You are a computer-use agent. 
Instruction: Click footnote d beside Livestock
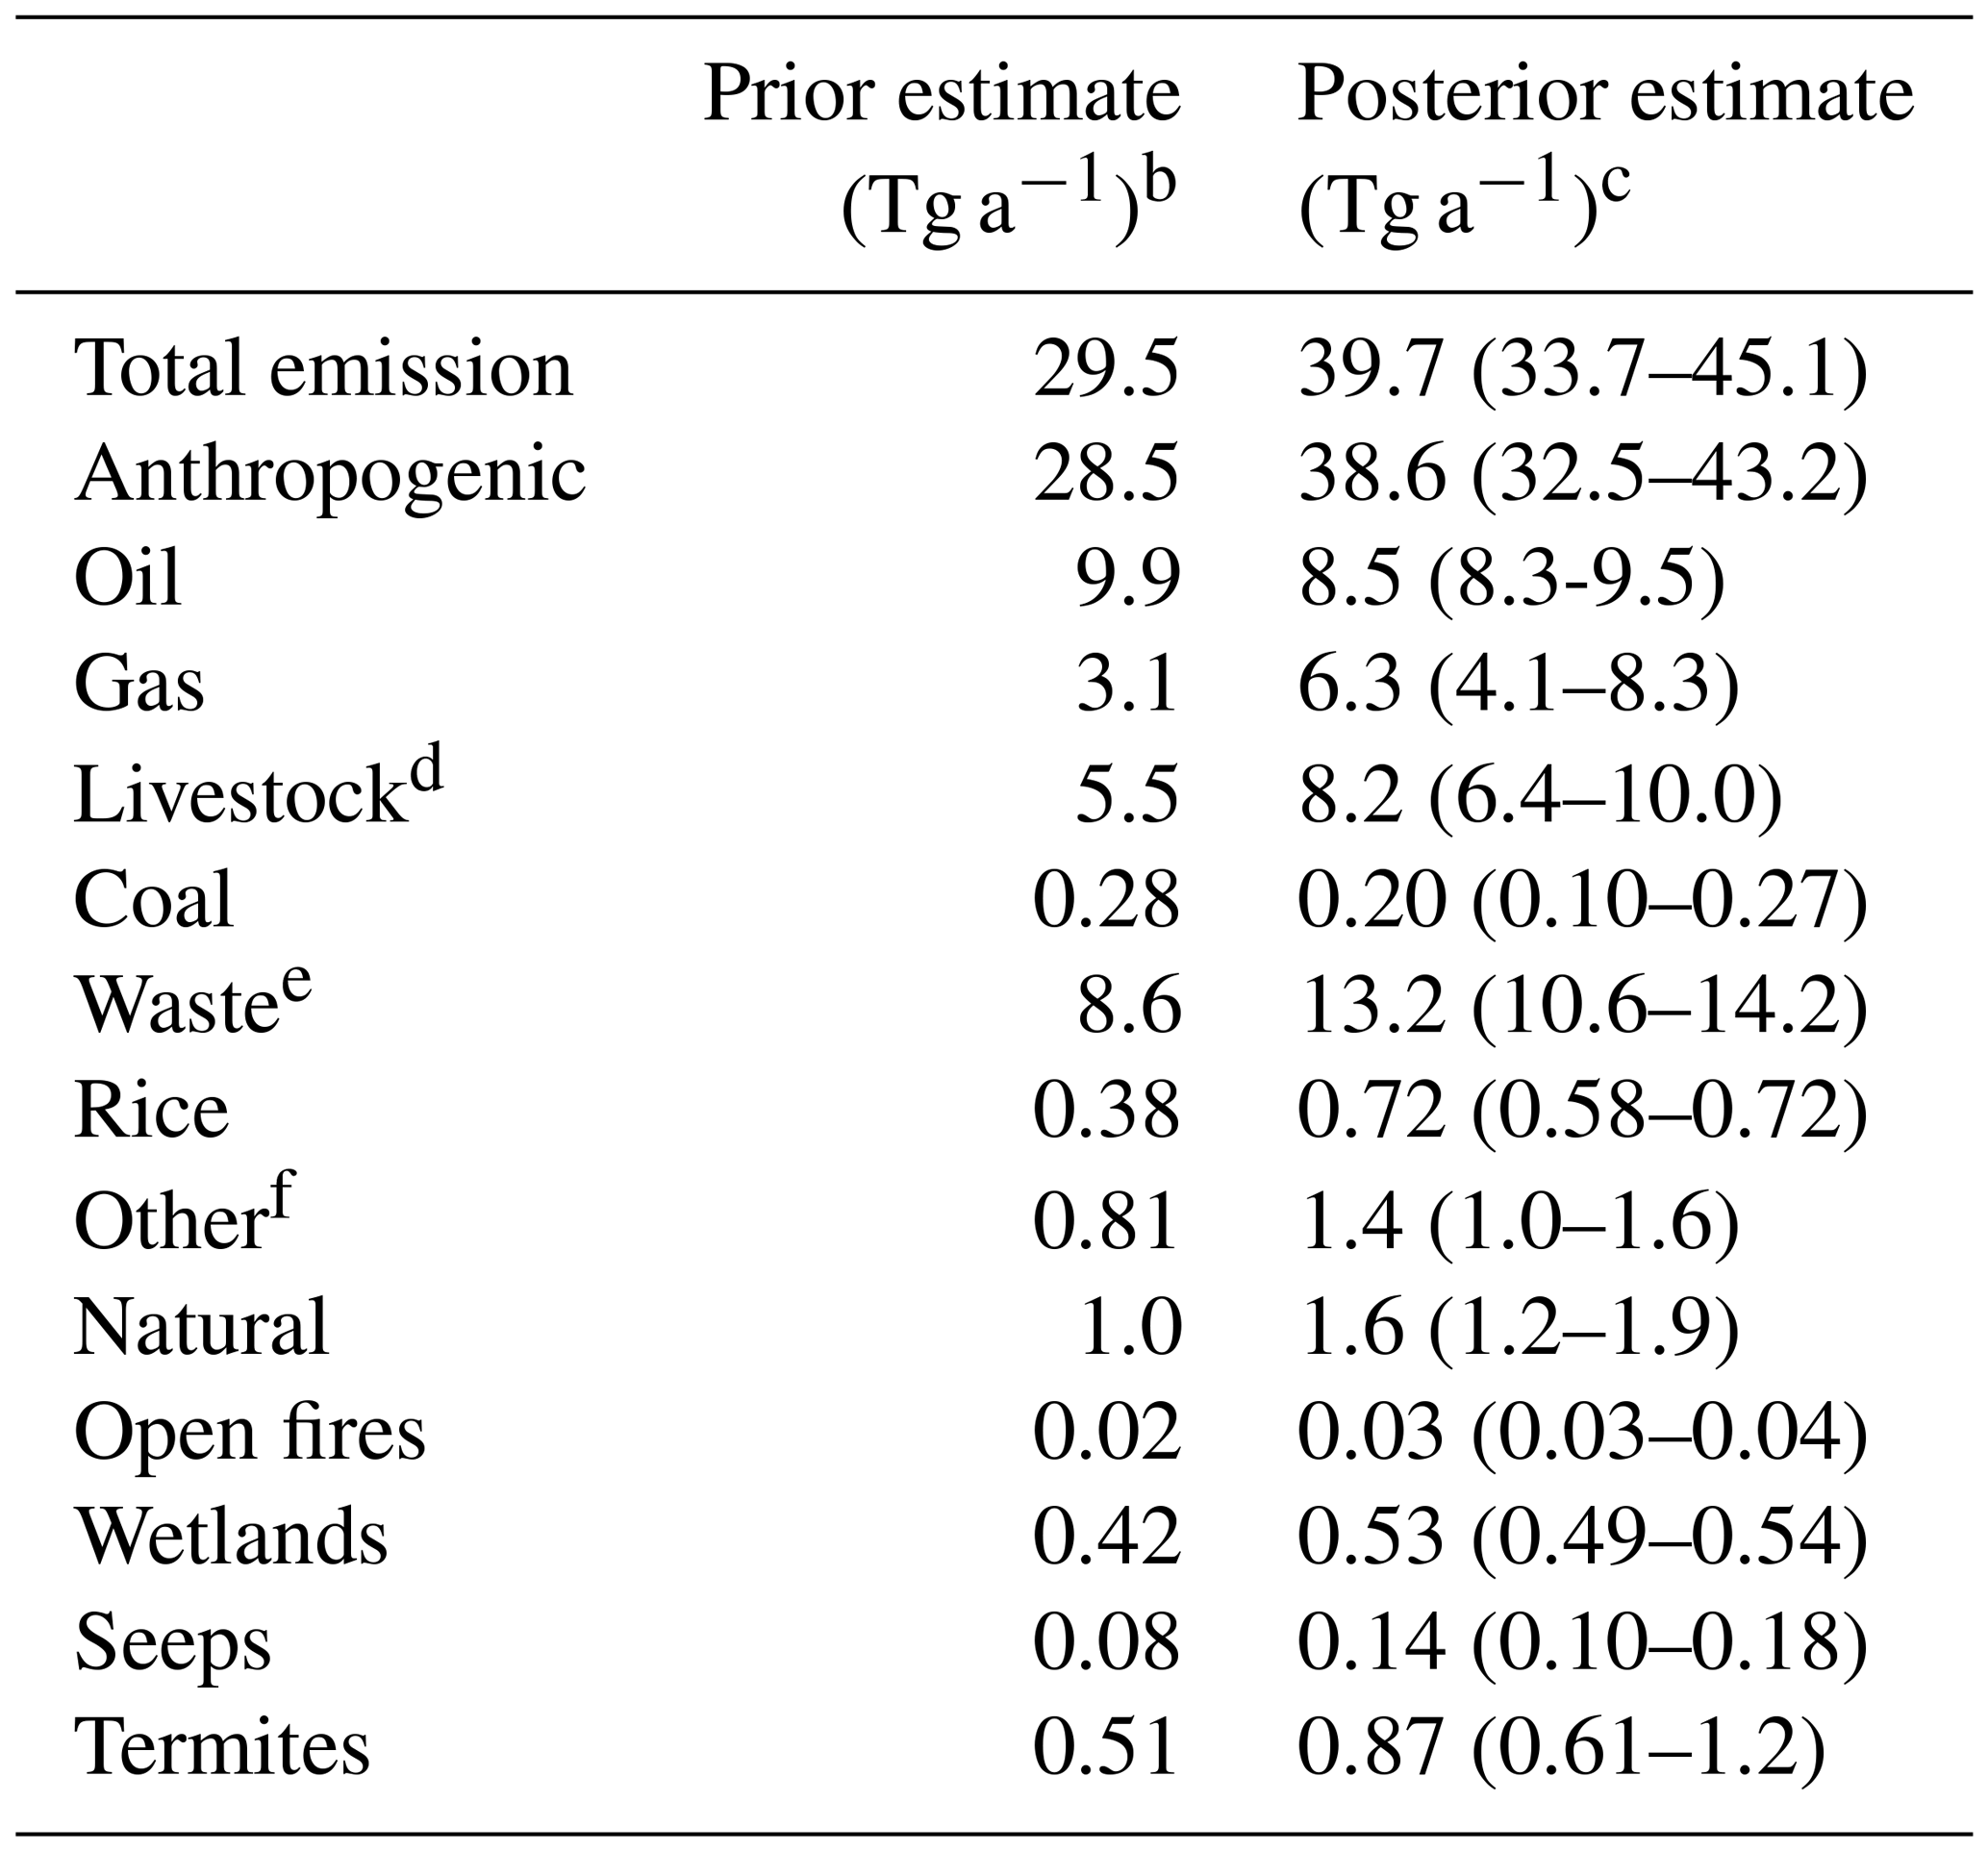tap(427, 776)
